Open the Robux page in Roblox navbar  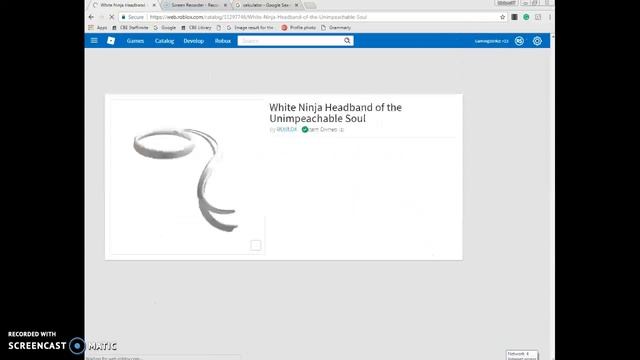pos(223,41)
